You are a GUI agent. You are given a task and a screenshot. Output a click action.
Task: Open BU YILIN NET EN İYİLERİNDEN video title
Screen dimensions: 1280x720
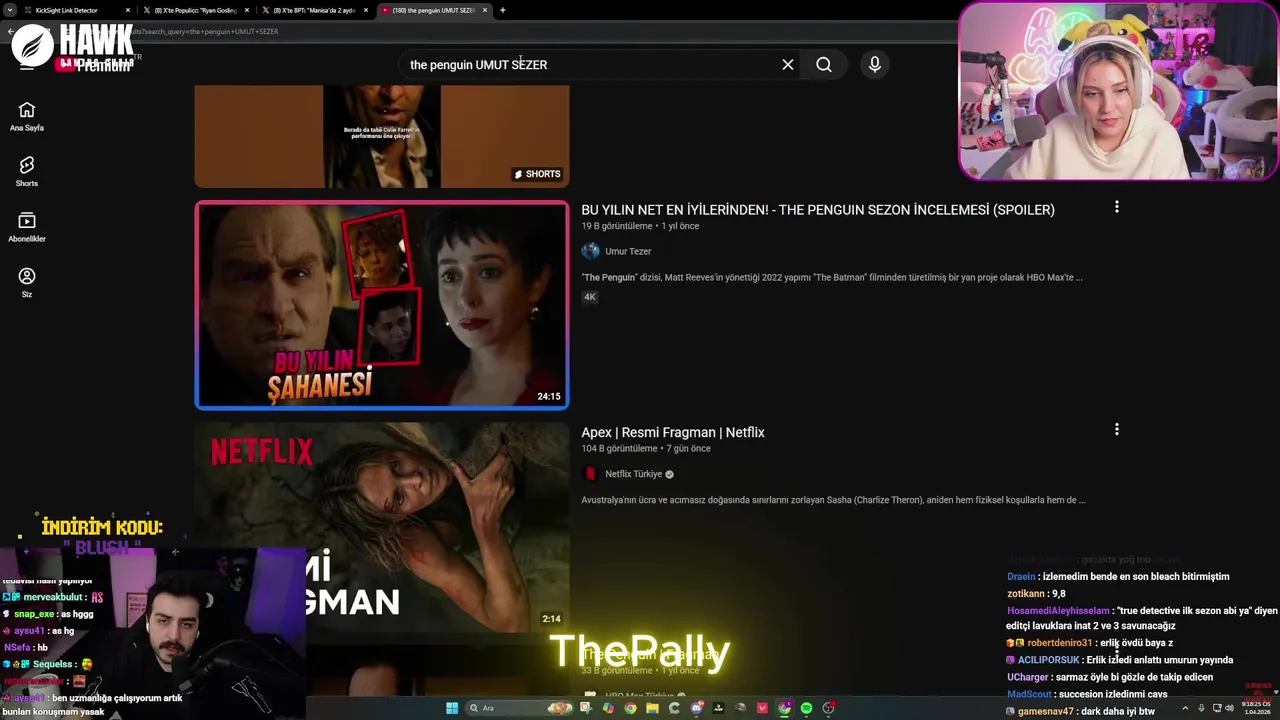tap(818, 210)
